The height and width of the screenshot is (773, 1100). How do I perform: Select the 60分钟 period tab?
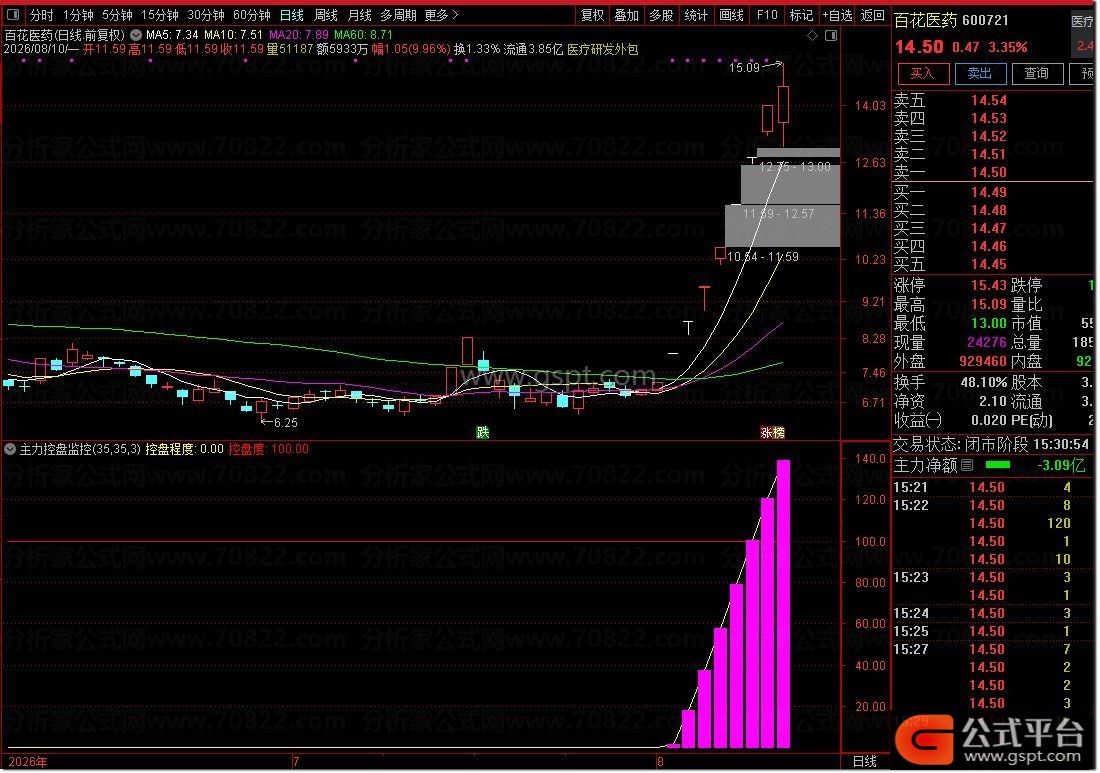pyautogui.click(x=252, y=15)
